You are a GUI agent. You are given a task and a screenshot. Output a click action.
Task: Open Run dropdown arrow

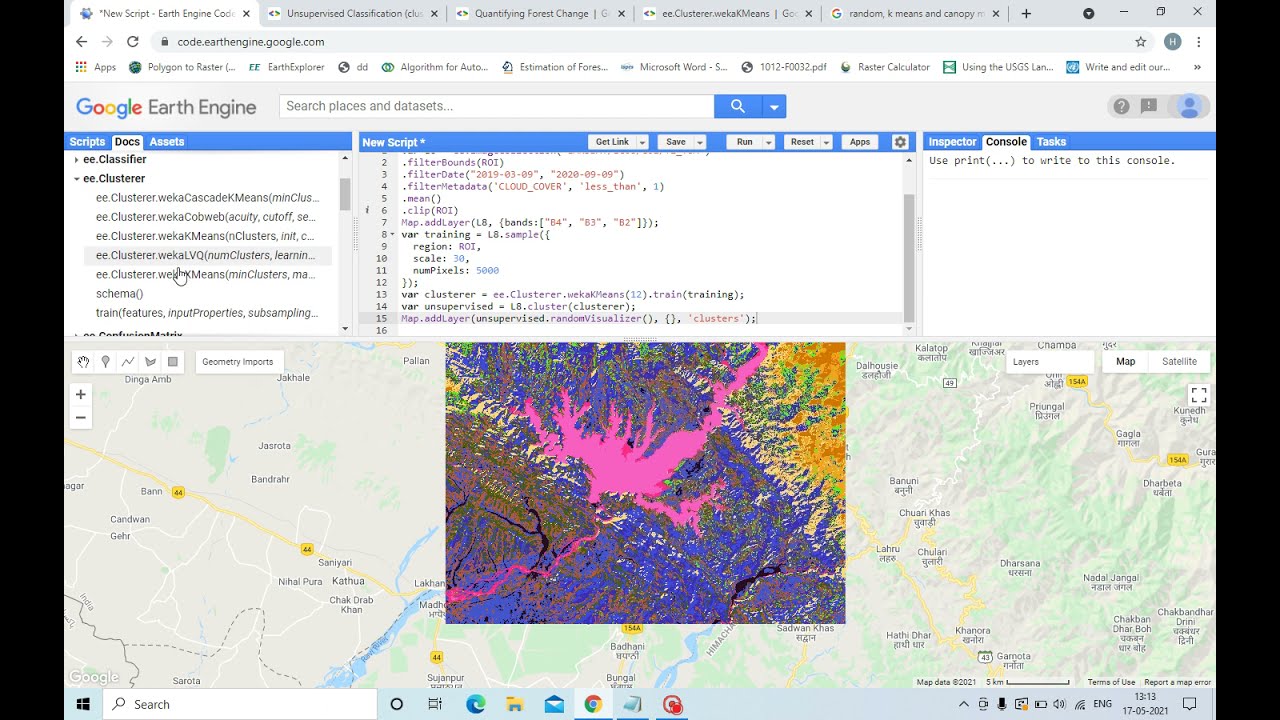[x=768, y=142]
